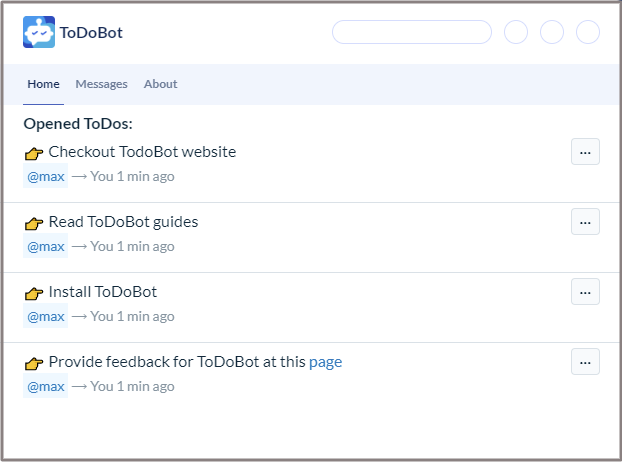Switch to the Home tab
Image resolution: width=622 pixels, height=463 pixels.
43,84
